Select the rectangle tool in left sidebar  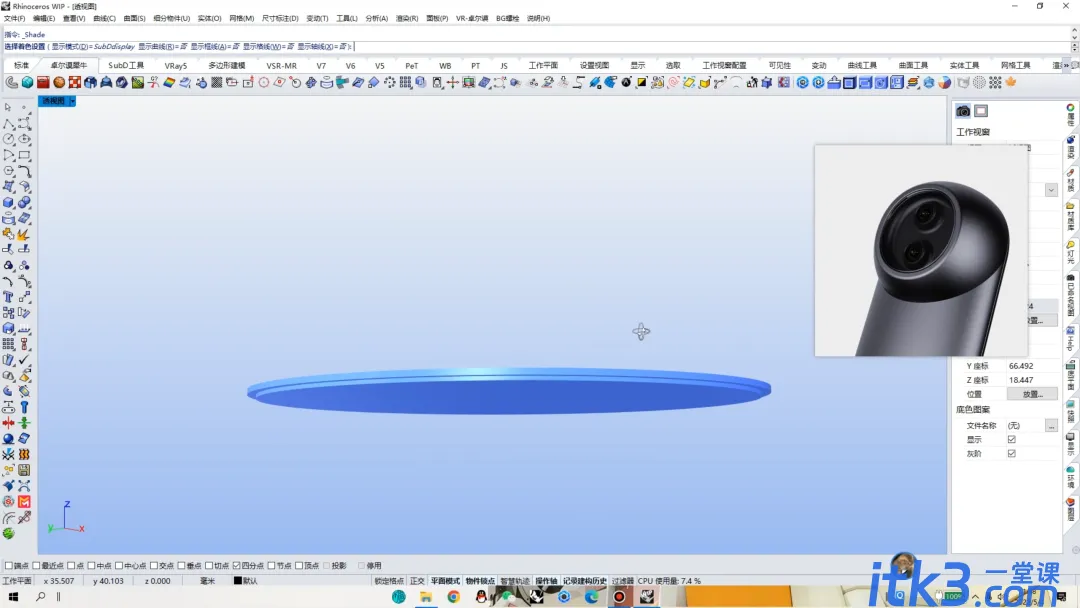24,155
